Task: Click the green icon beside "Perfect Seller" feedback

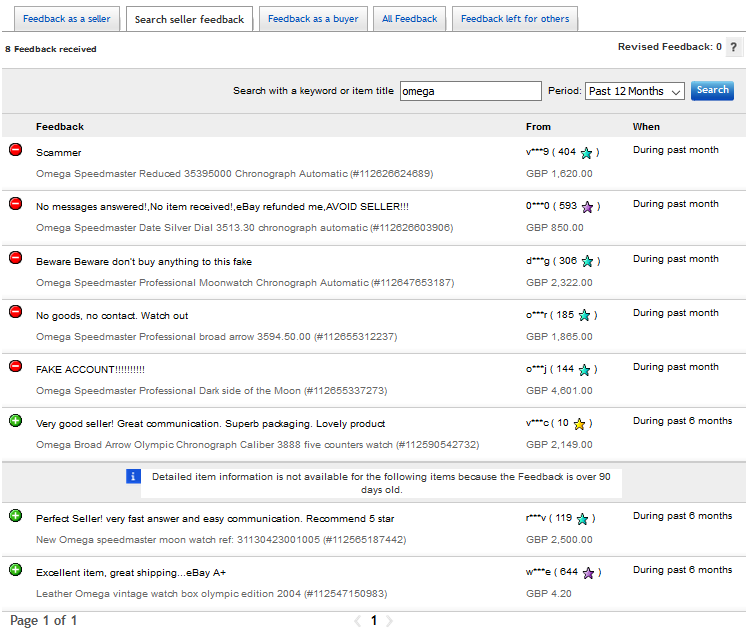Action: [16, 516]
